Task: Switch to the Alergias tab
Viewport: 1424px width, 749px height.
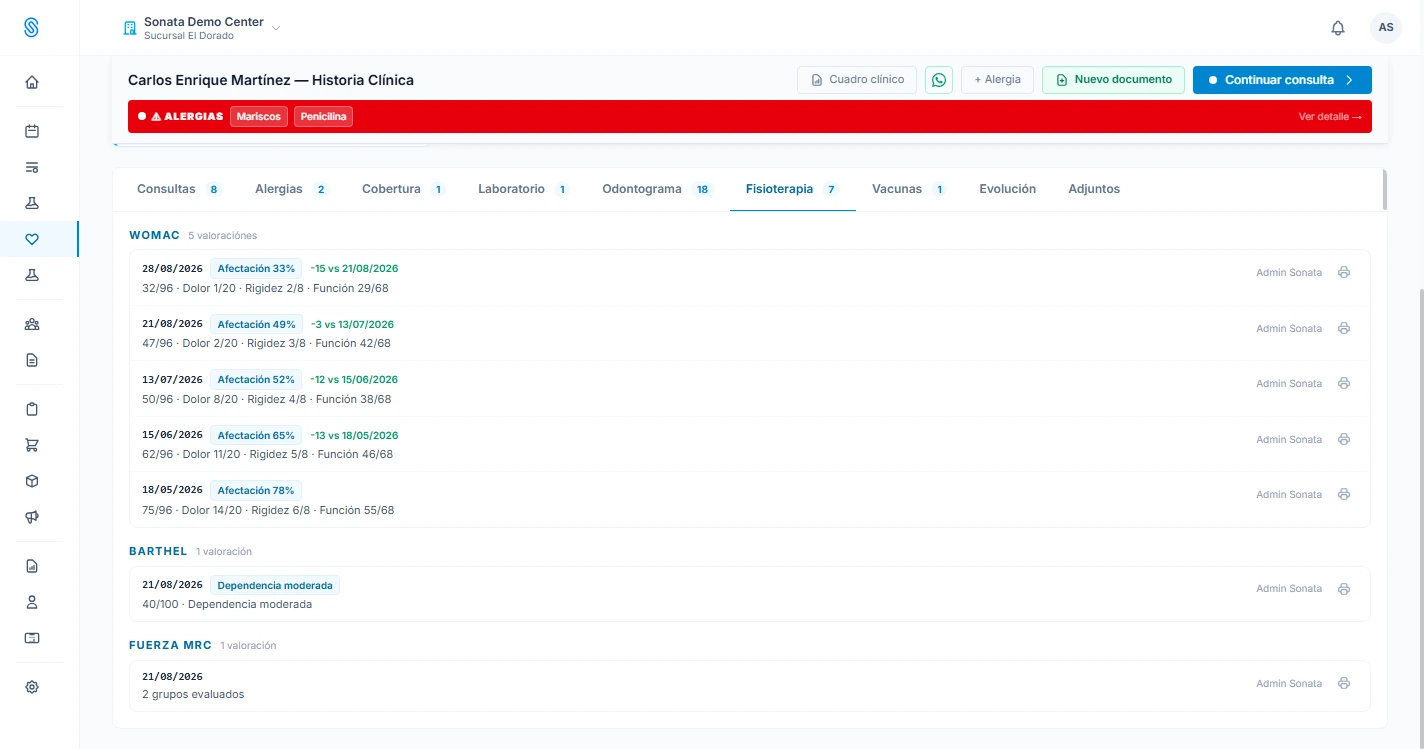Action: point(291,189)
